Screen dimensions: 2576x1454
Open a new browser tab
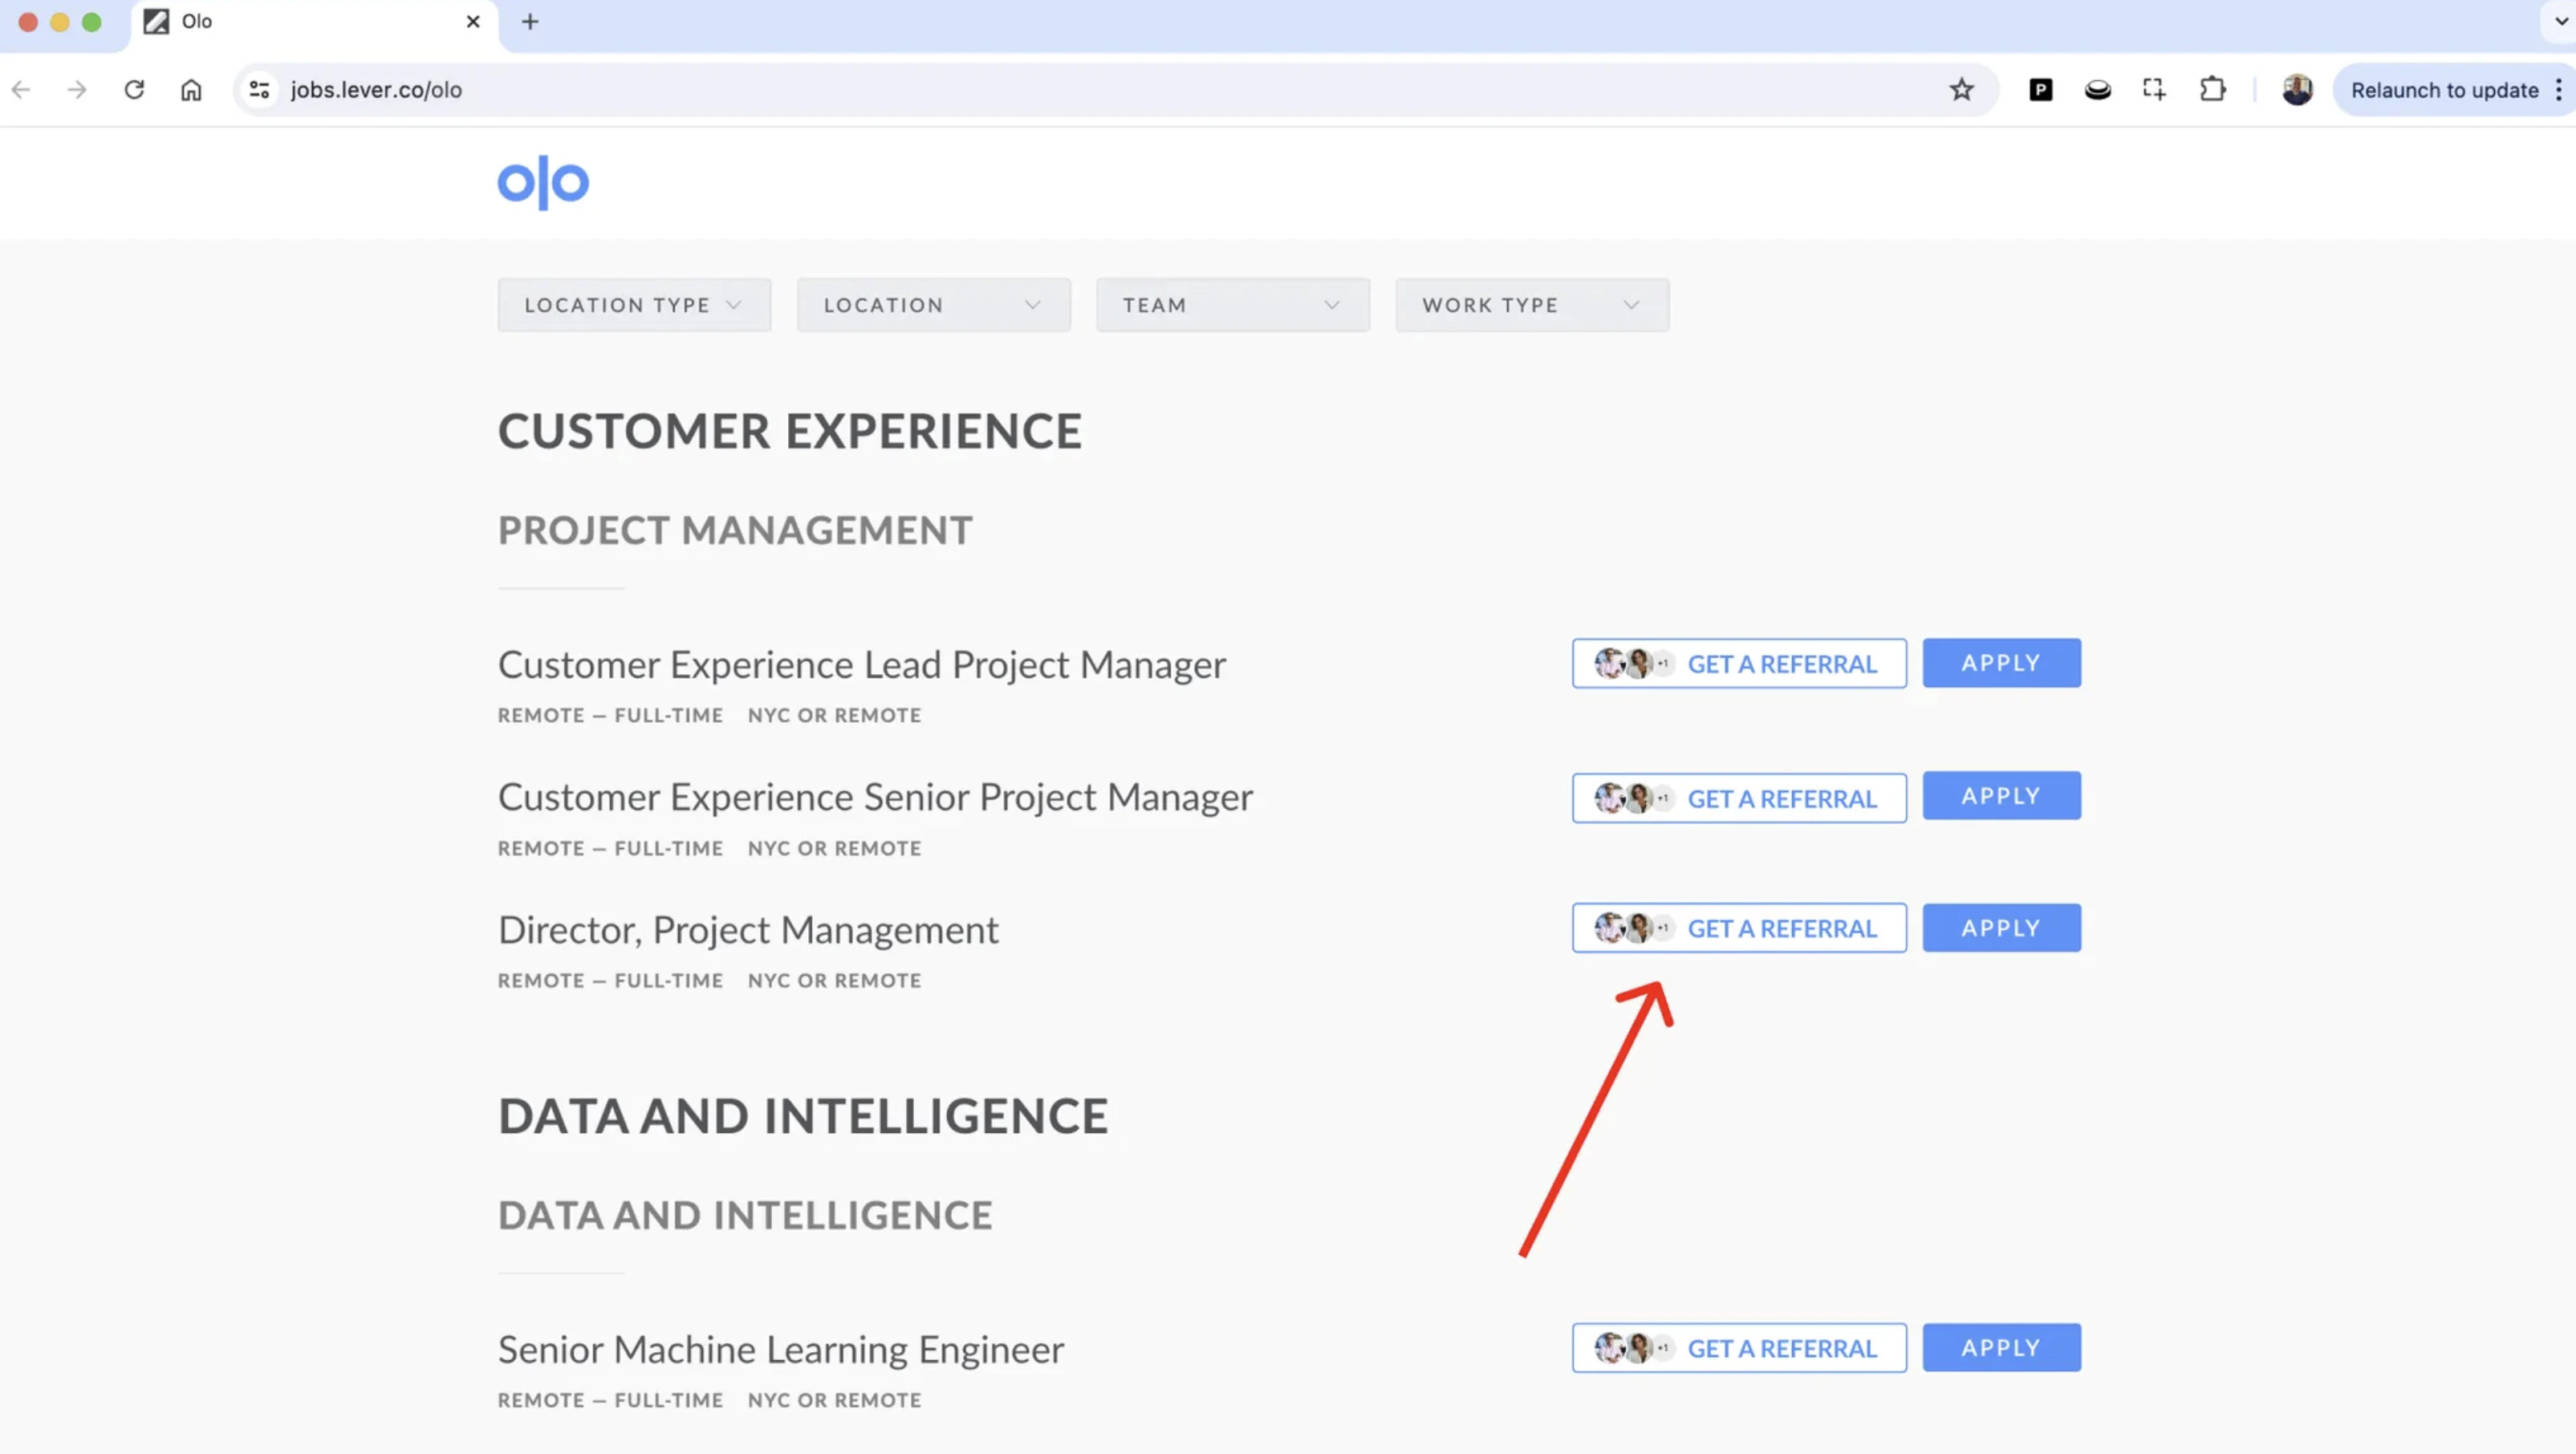(x=530, y=21)
